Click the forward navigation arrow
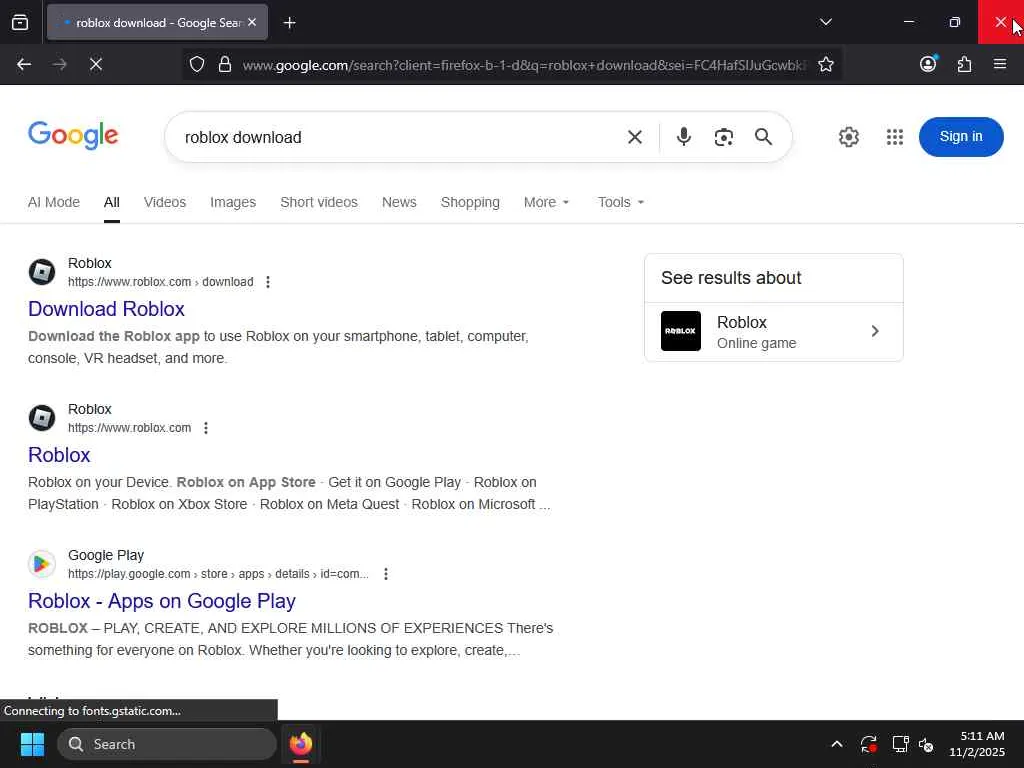This screenshot has height=768, width=1024. pyautogui.click(x=59, y=64)
